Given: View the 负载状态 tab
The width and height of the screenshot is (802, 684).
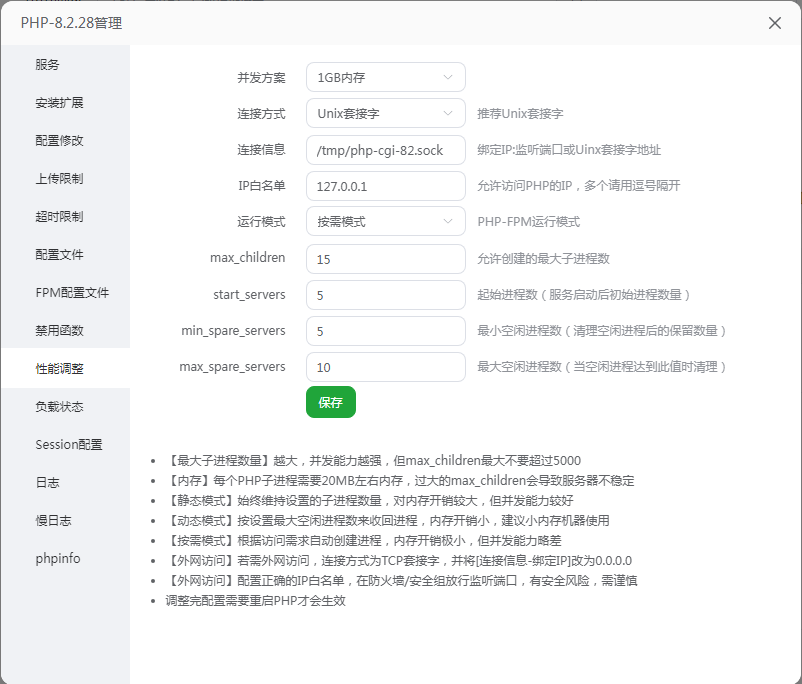Looking at the screenshot, I should coord(59,407).
